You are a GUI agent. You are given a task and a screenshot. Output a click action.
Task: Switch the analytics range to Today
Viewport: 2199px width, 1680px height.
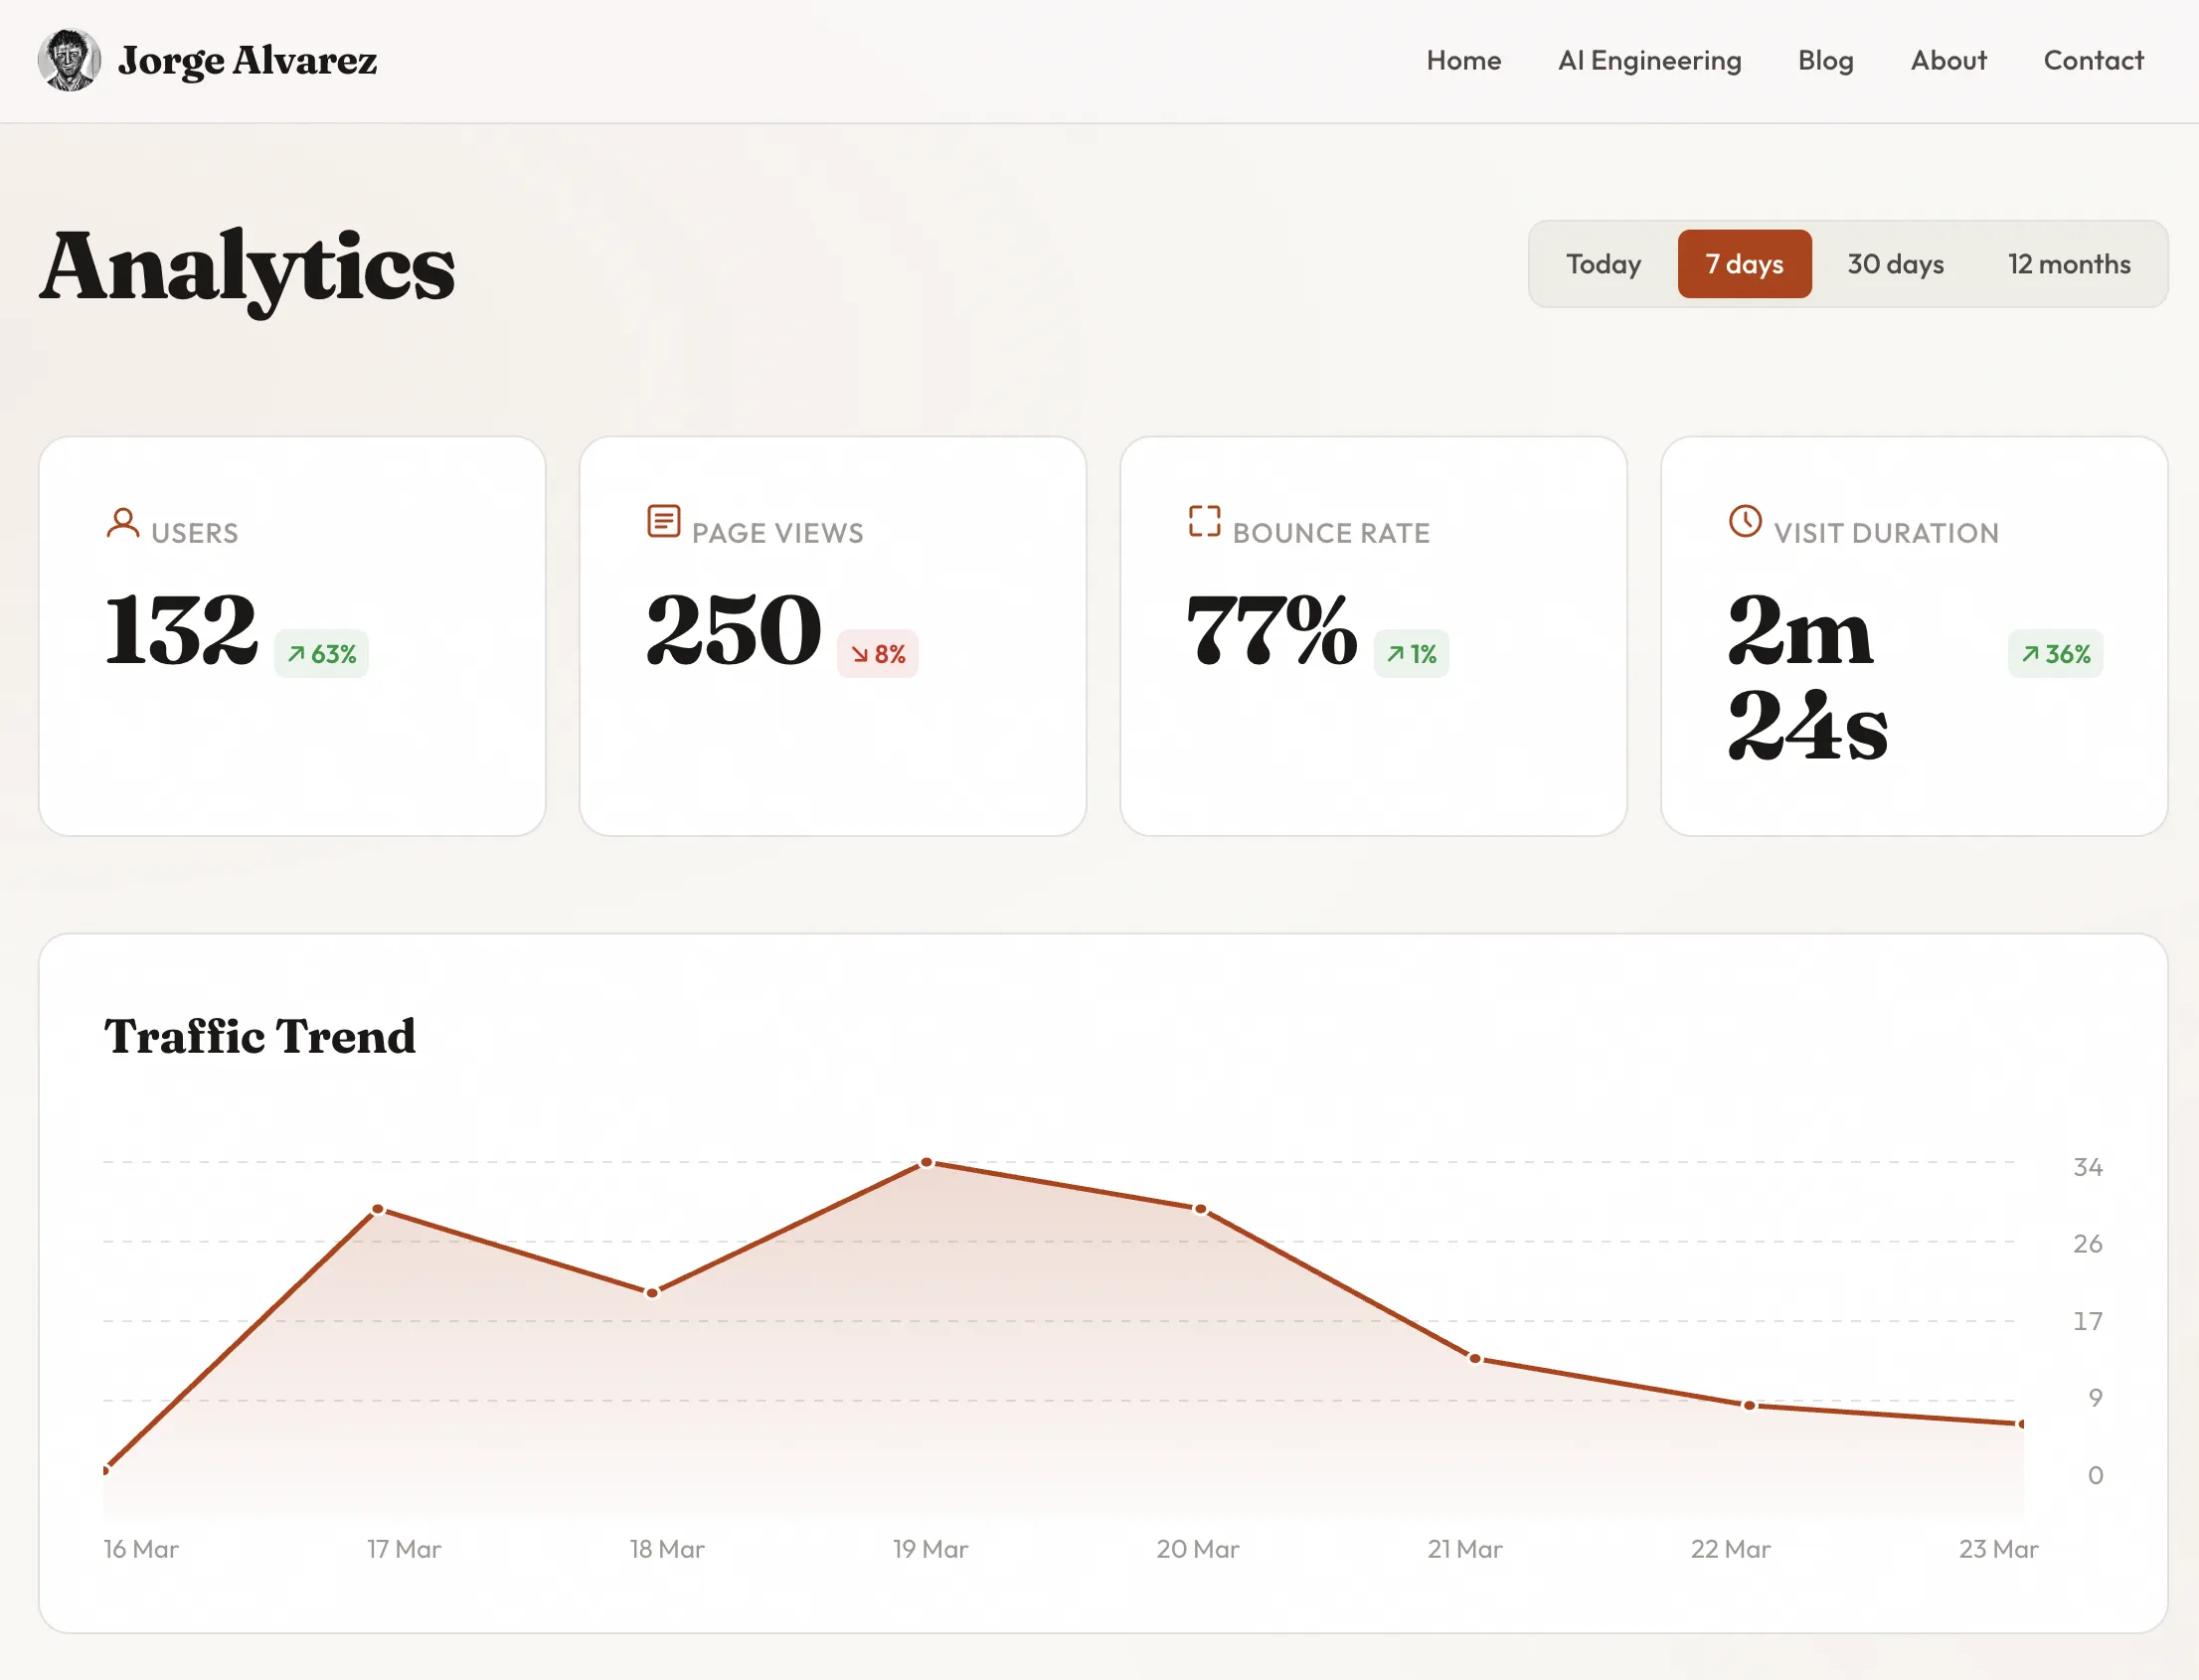point(1602,264)
